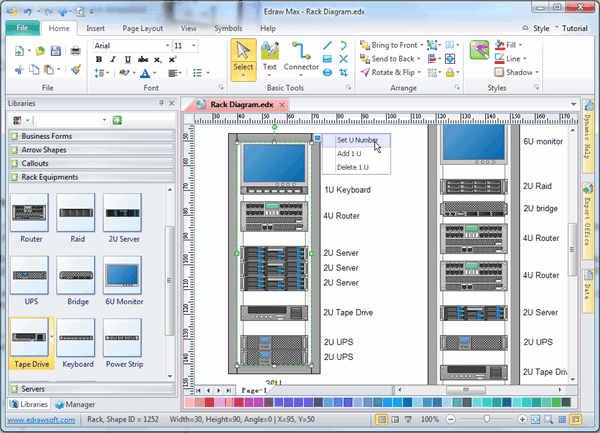
Task: Click the Manager panel button
Action: pos(74,404)
